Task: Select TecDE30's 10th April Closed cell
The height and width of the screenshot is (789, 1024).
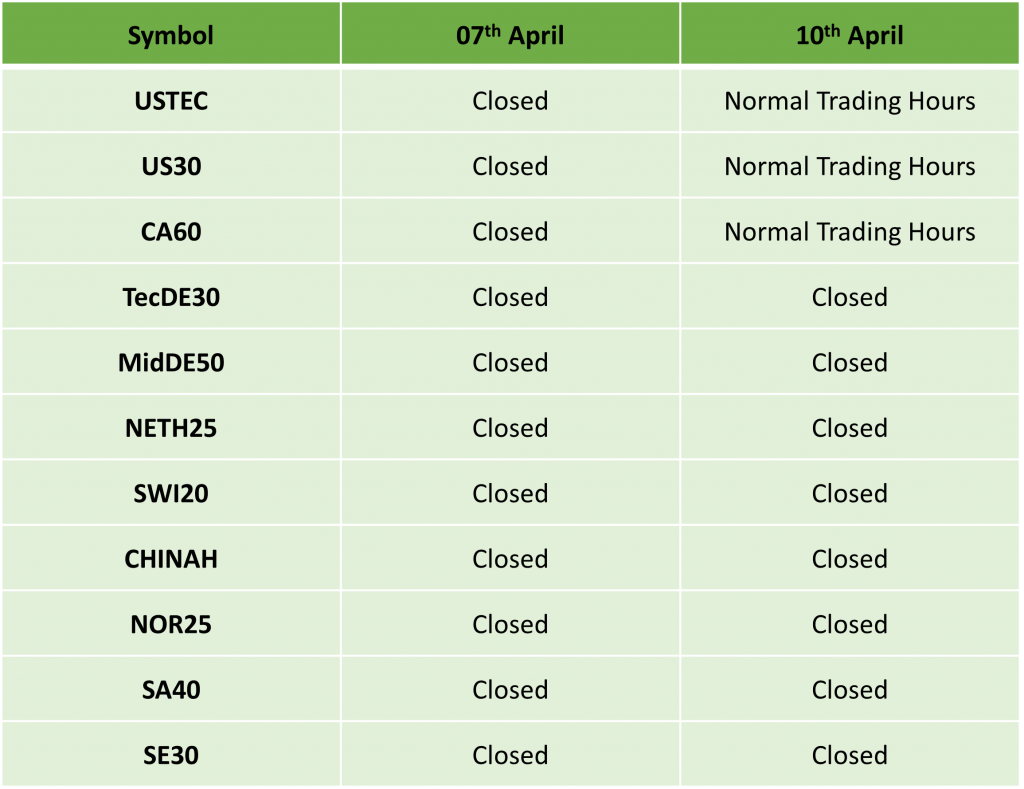Action: pyautogui.click(x=850, y=297)
